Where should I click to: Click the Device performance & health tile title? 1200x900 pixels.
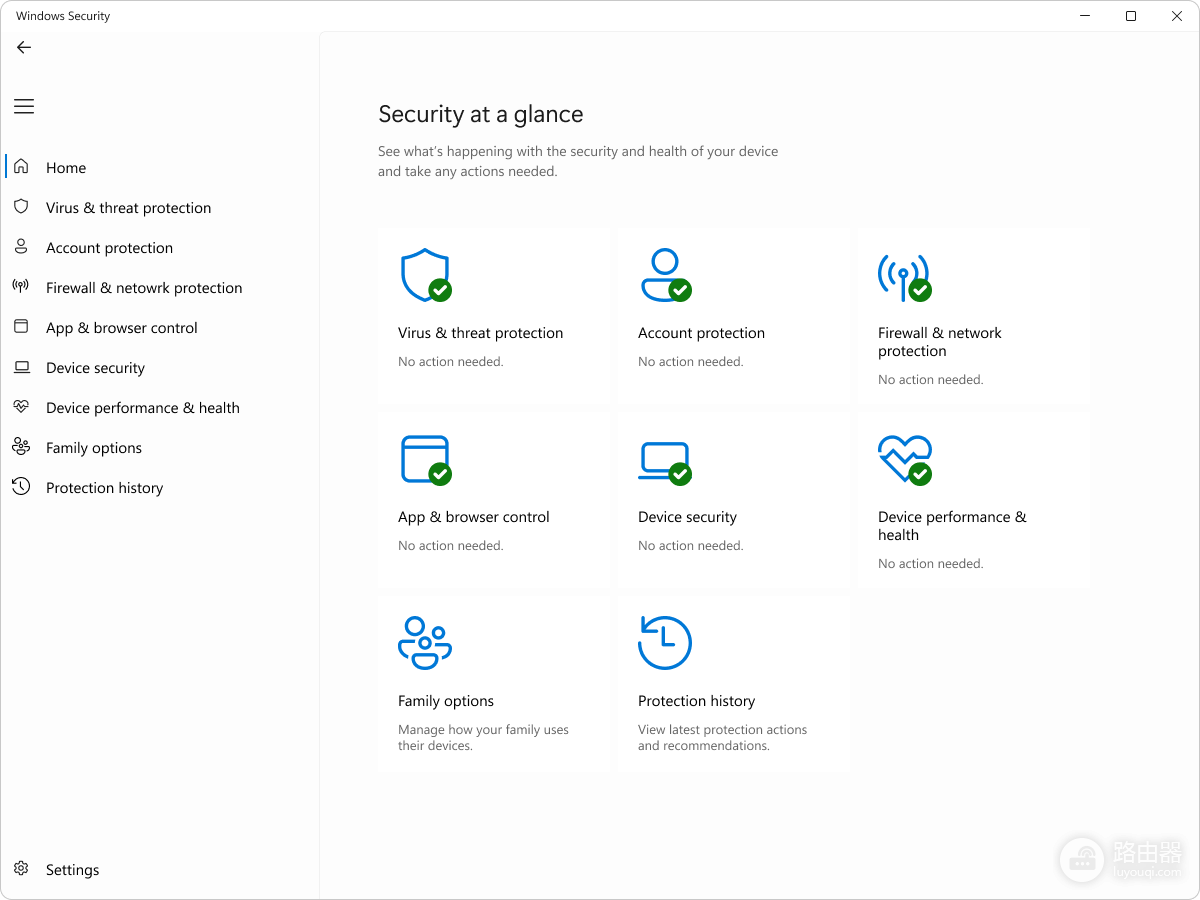952,526
